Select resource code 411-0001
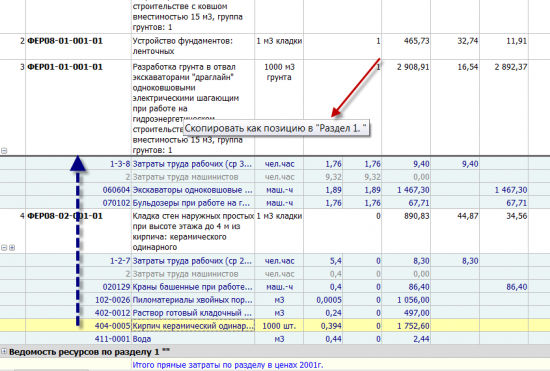This screenshot has height=371, width=550. click(x=113, y=339)
